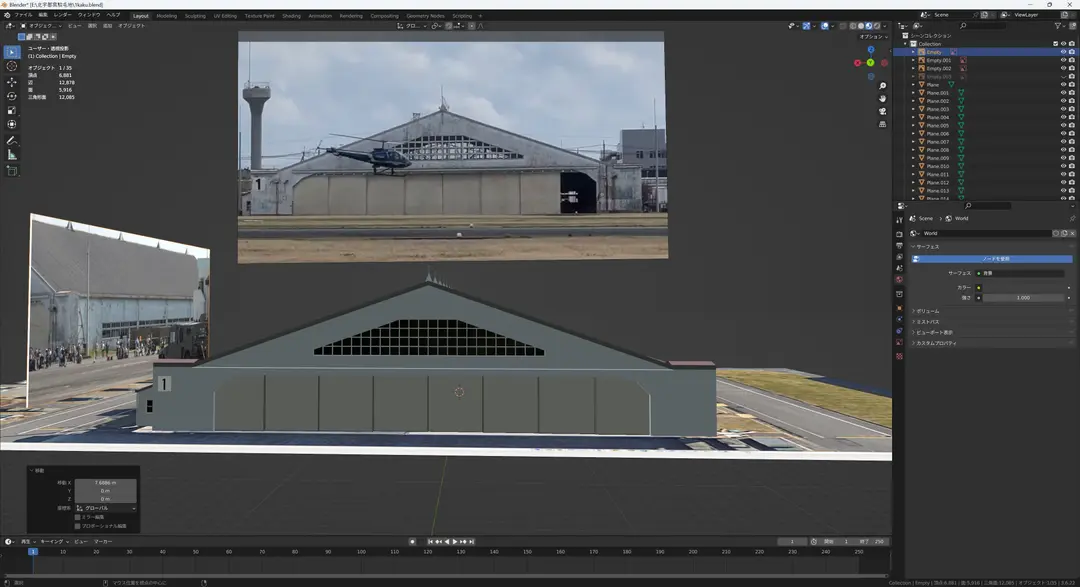Viewport: 1080px width, 587px height.
Task: Select the Add Cube tool
Action: [12, 170]
